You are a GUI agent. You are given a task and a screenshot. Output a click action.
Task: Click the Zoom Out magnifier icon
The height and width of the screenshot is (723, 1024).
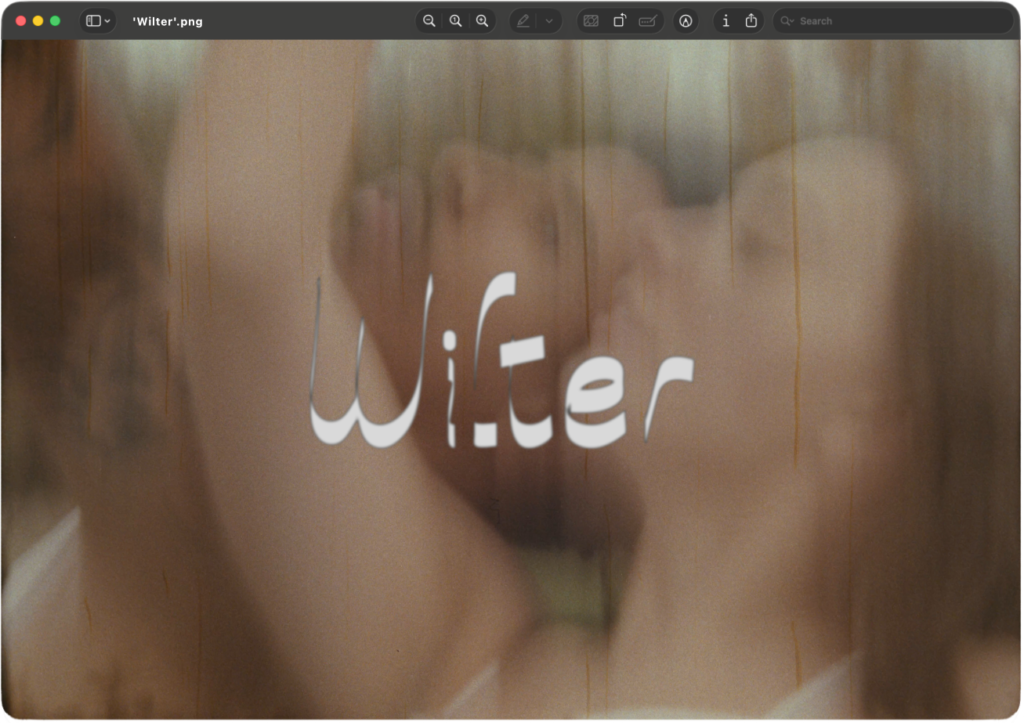(x=429, y=21)
